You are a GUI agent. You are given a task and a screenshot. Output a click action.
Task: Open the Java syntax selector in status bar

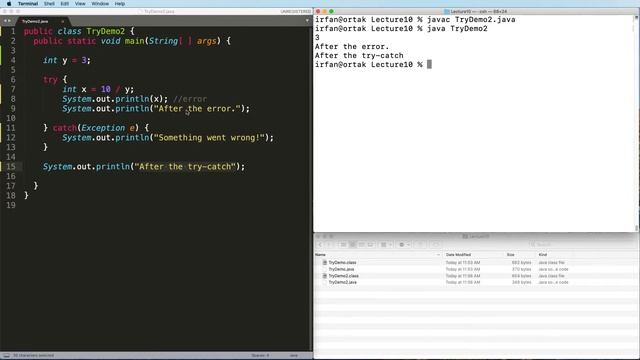(x=293, y=356)
